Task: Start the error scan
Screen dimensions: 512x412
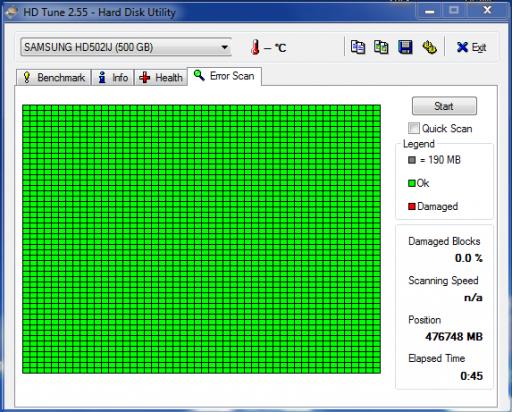Action: (444, 106)
